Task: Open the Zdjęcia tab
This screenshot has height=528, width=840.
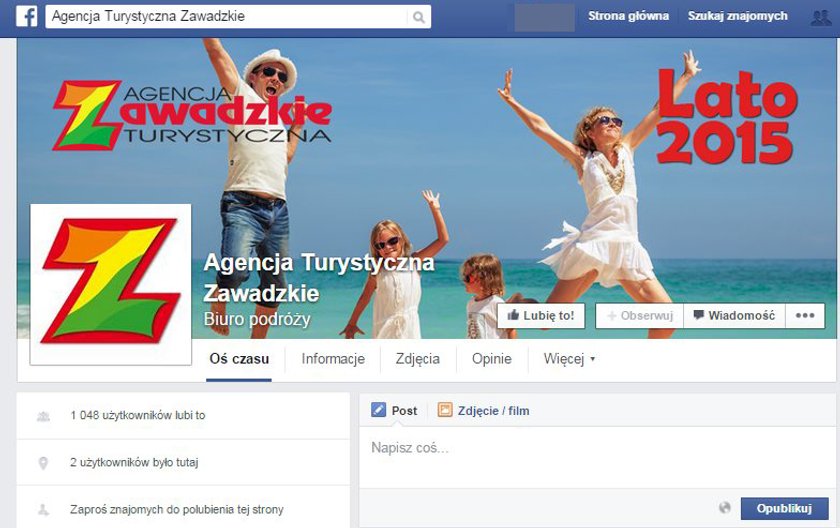Action: click(x=418, y=359)
